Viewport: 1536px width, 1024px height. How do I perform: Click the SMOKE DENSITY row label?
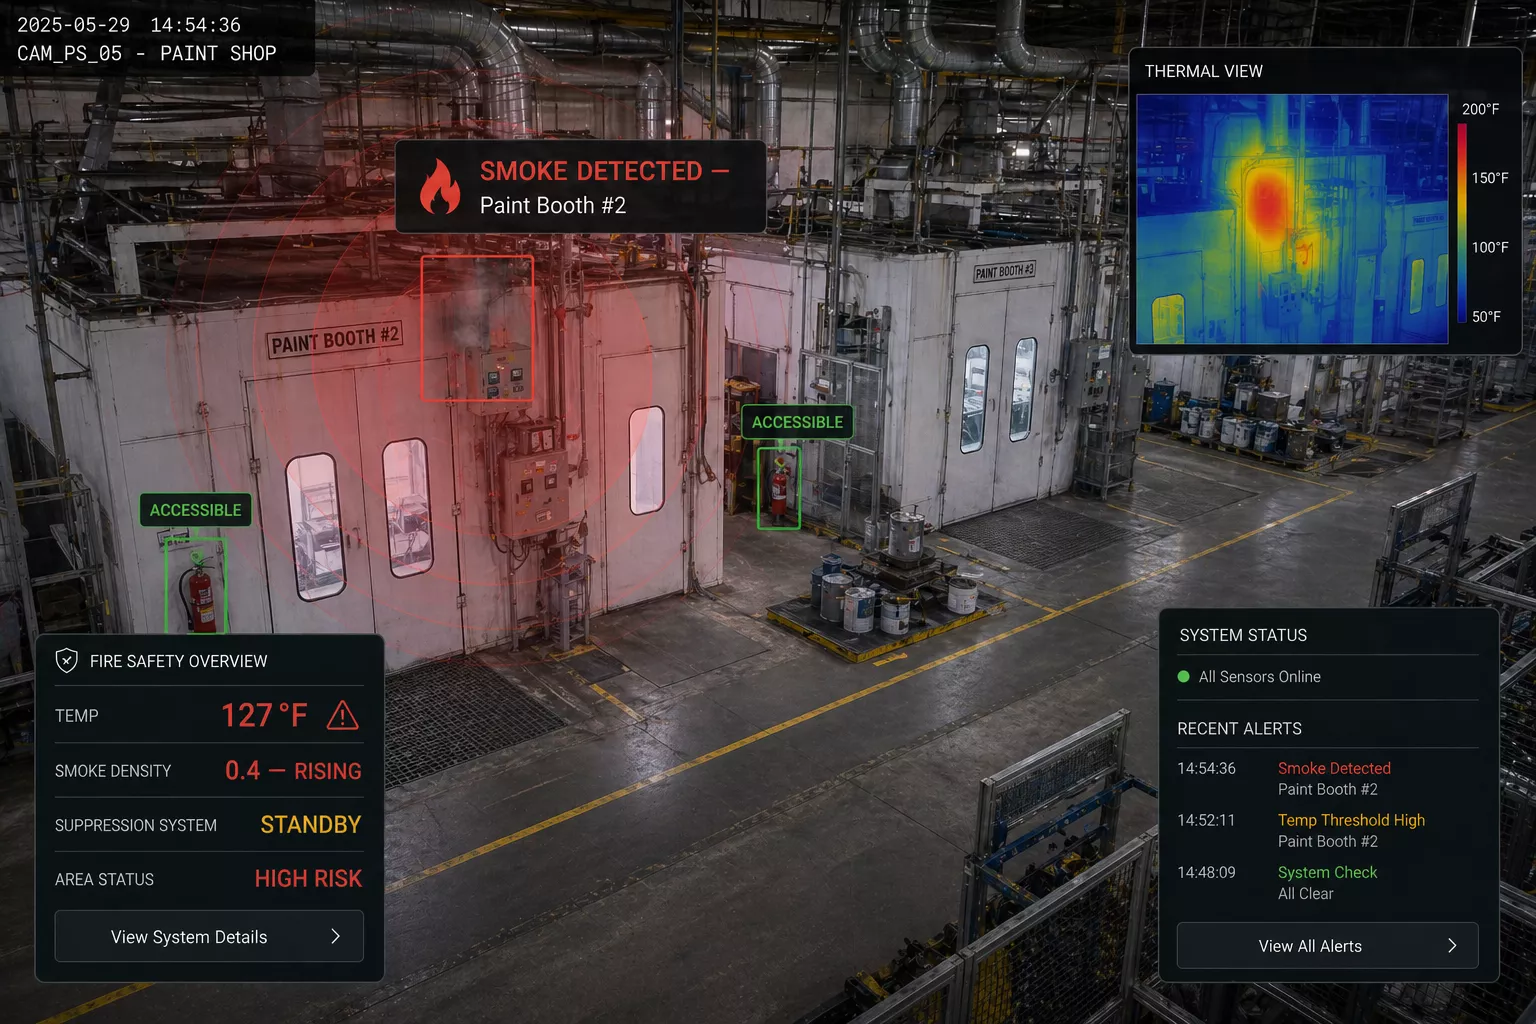click(x=113, y=771)
